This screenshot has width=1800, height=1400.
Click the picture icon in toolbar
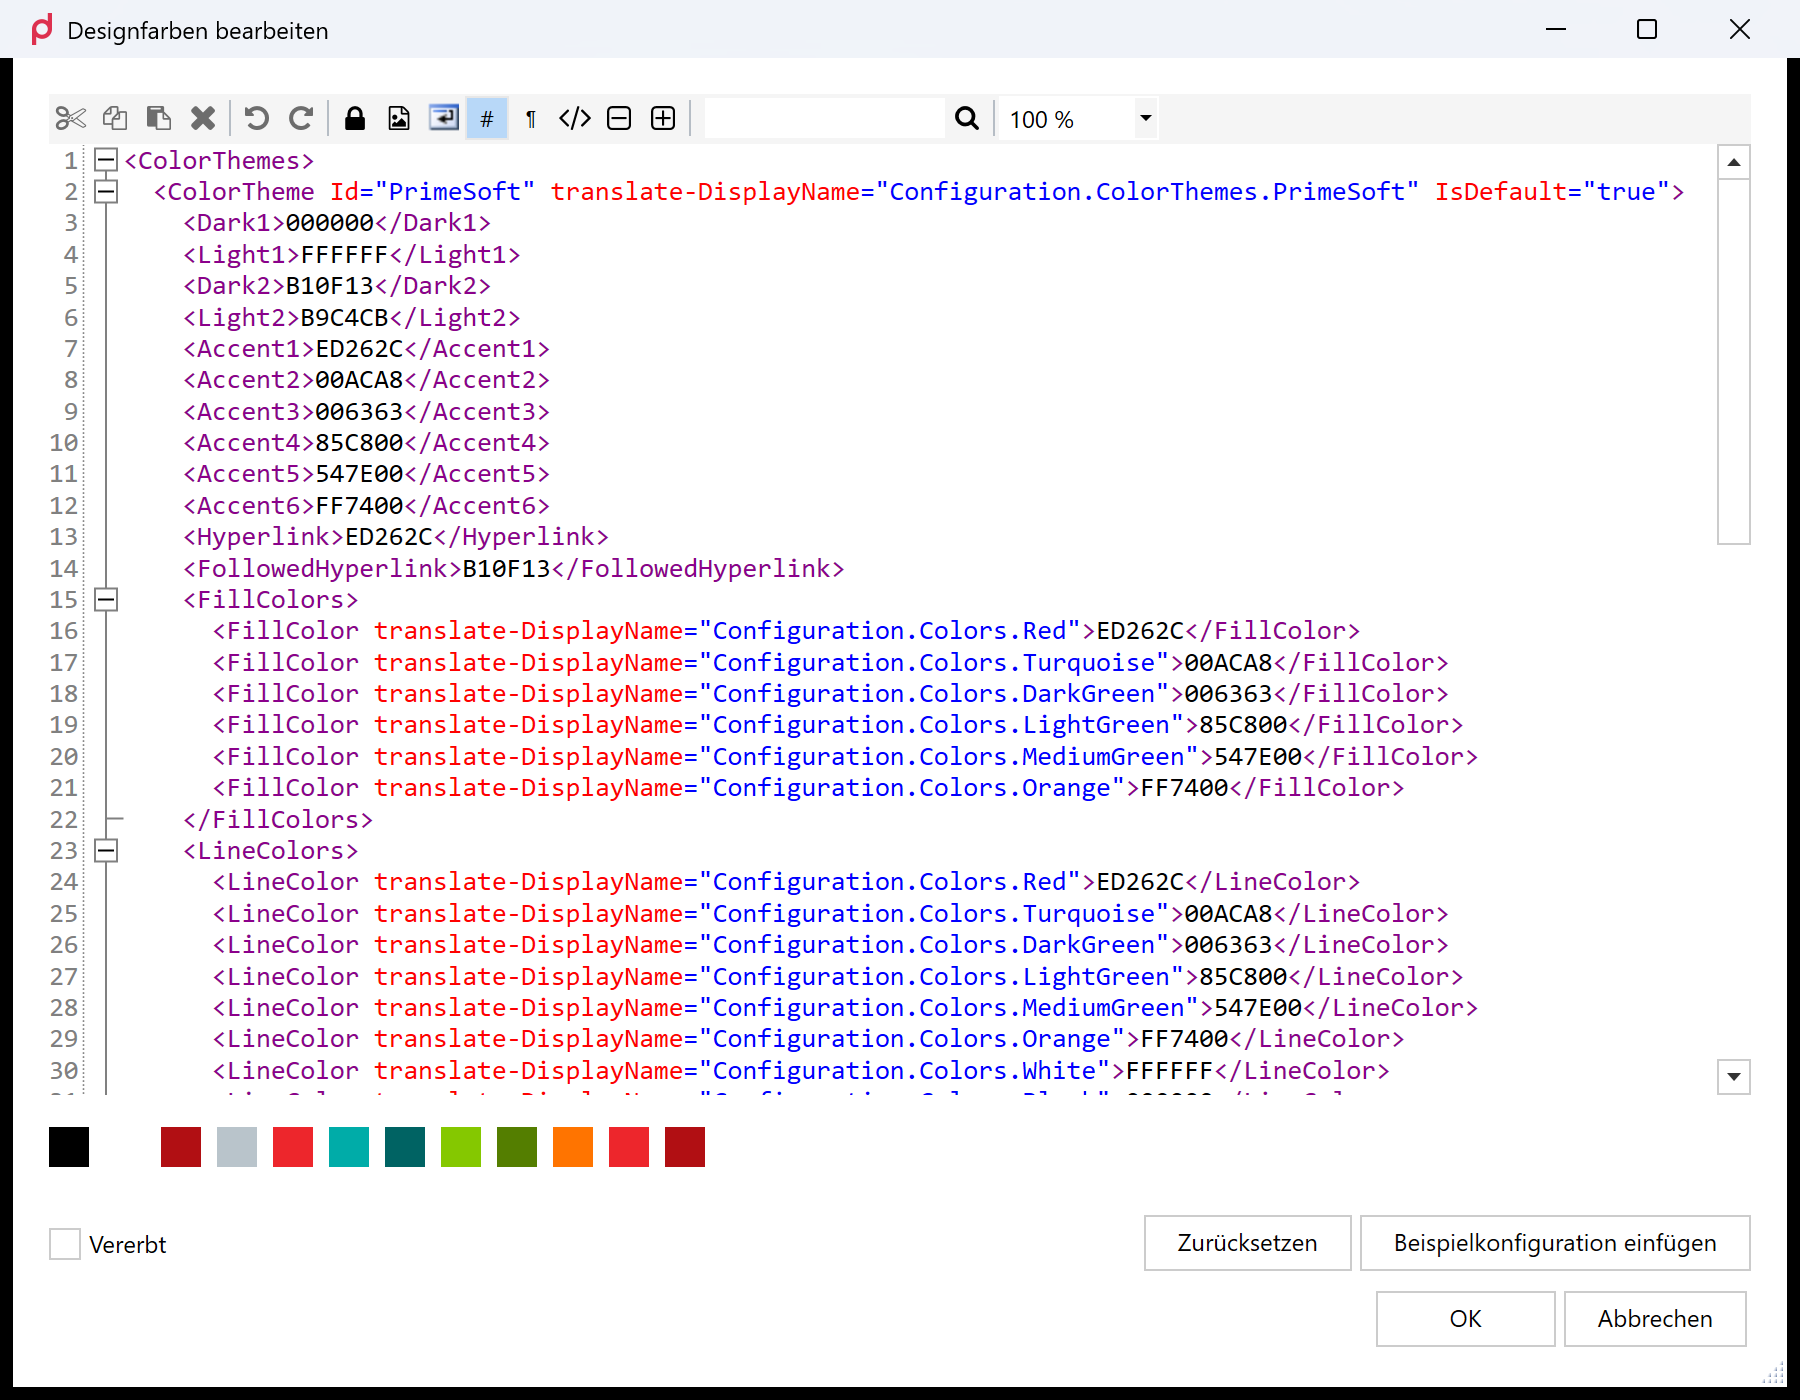tap(399, 119)
